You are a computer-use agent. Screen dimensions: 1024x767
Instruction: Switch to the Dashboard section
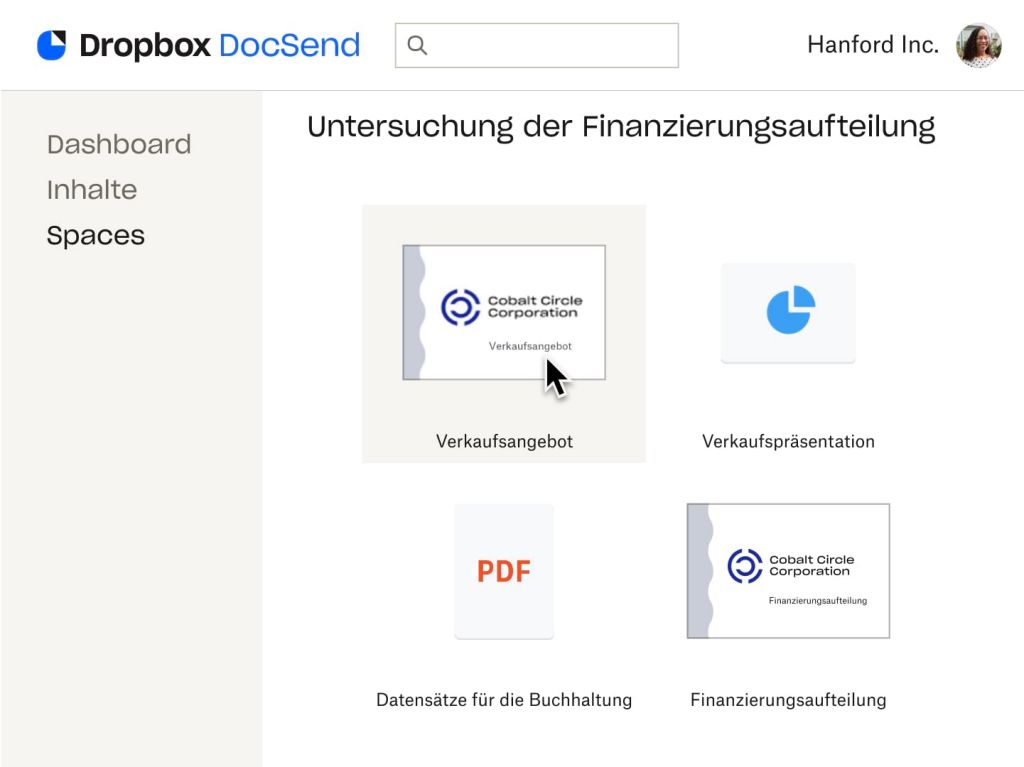(x=119, y=144)
